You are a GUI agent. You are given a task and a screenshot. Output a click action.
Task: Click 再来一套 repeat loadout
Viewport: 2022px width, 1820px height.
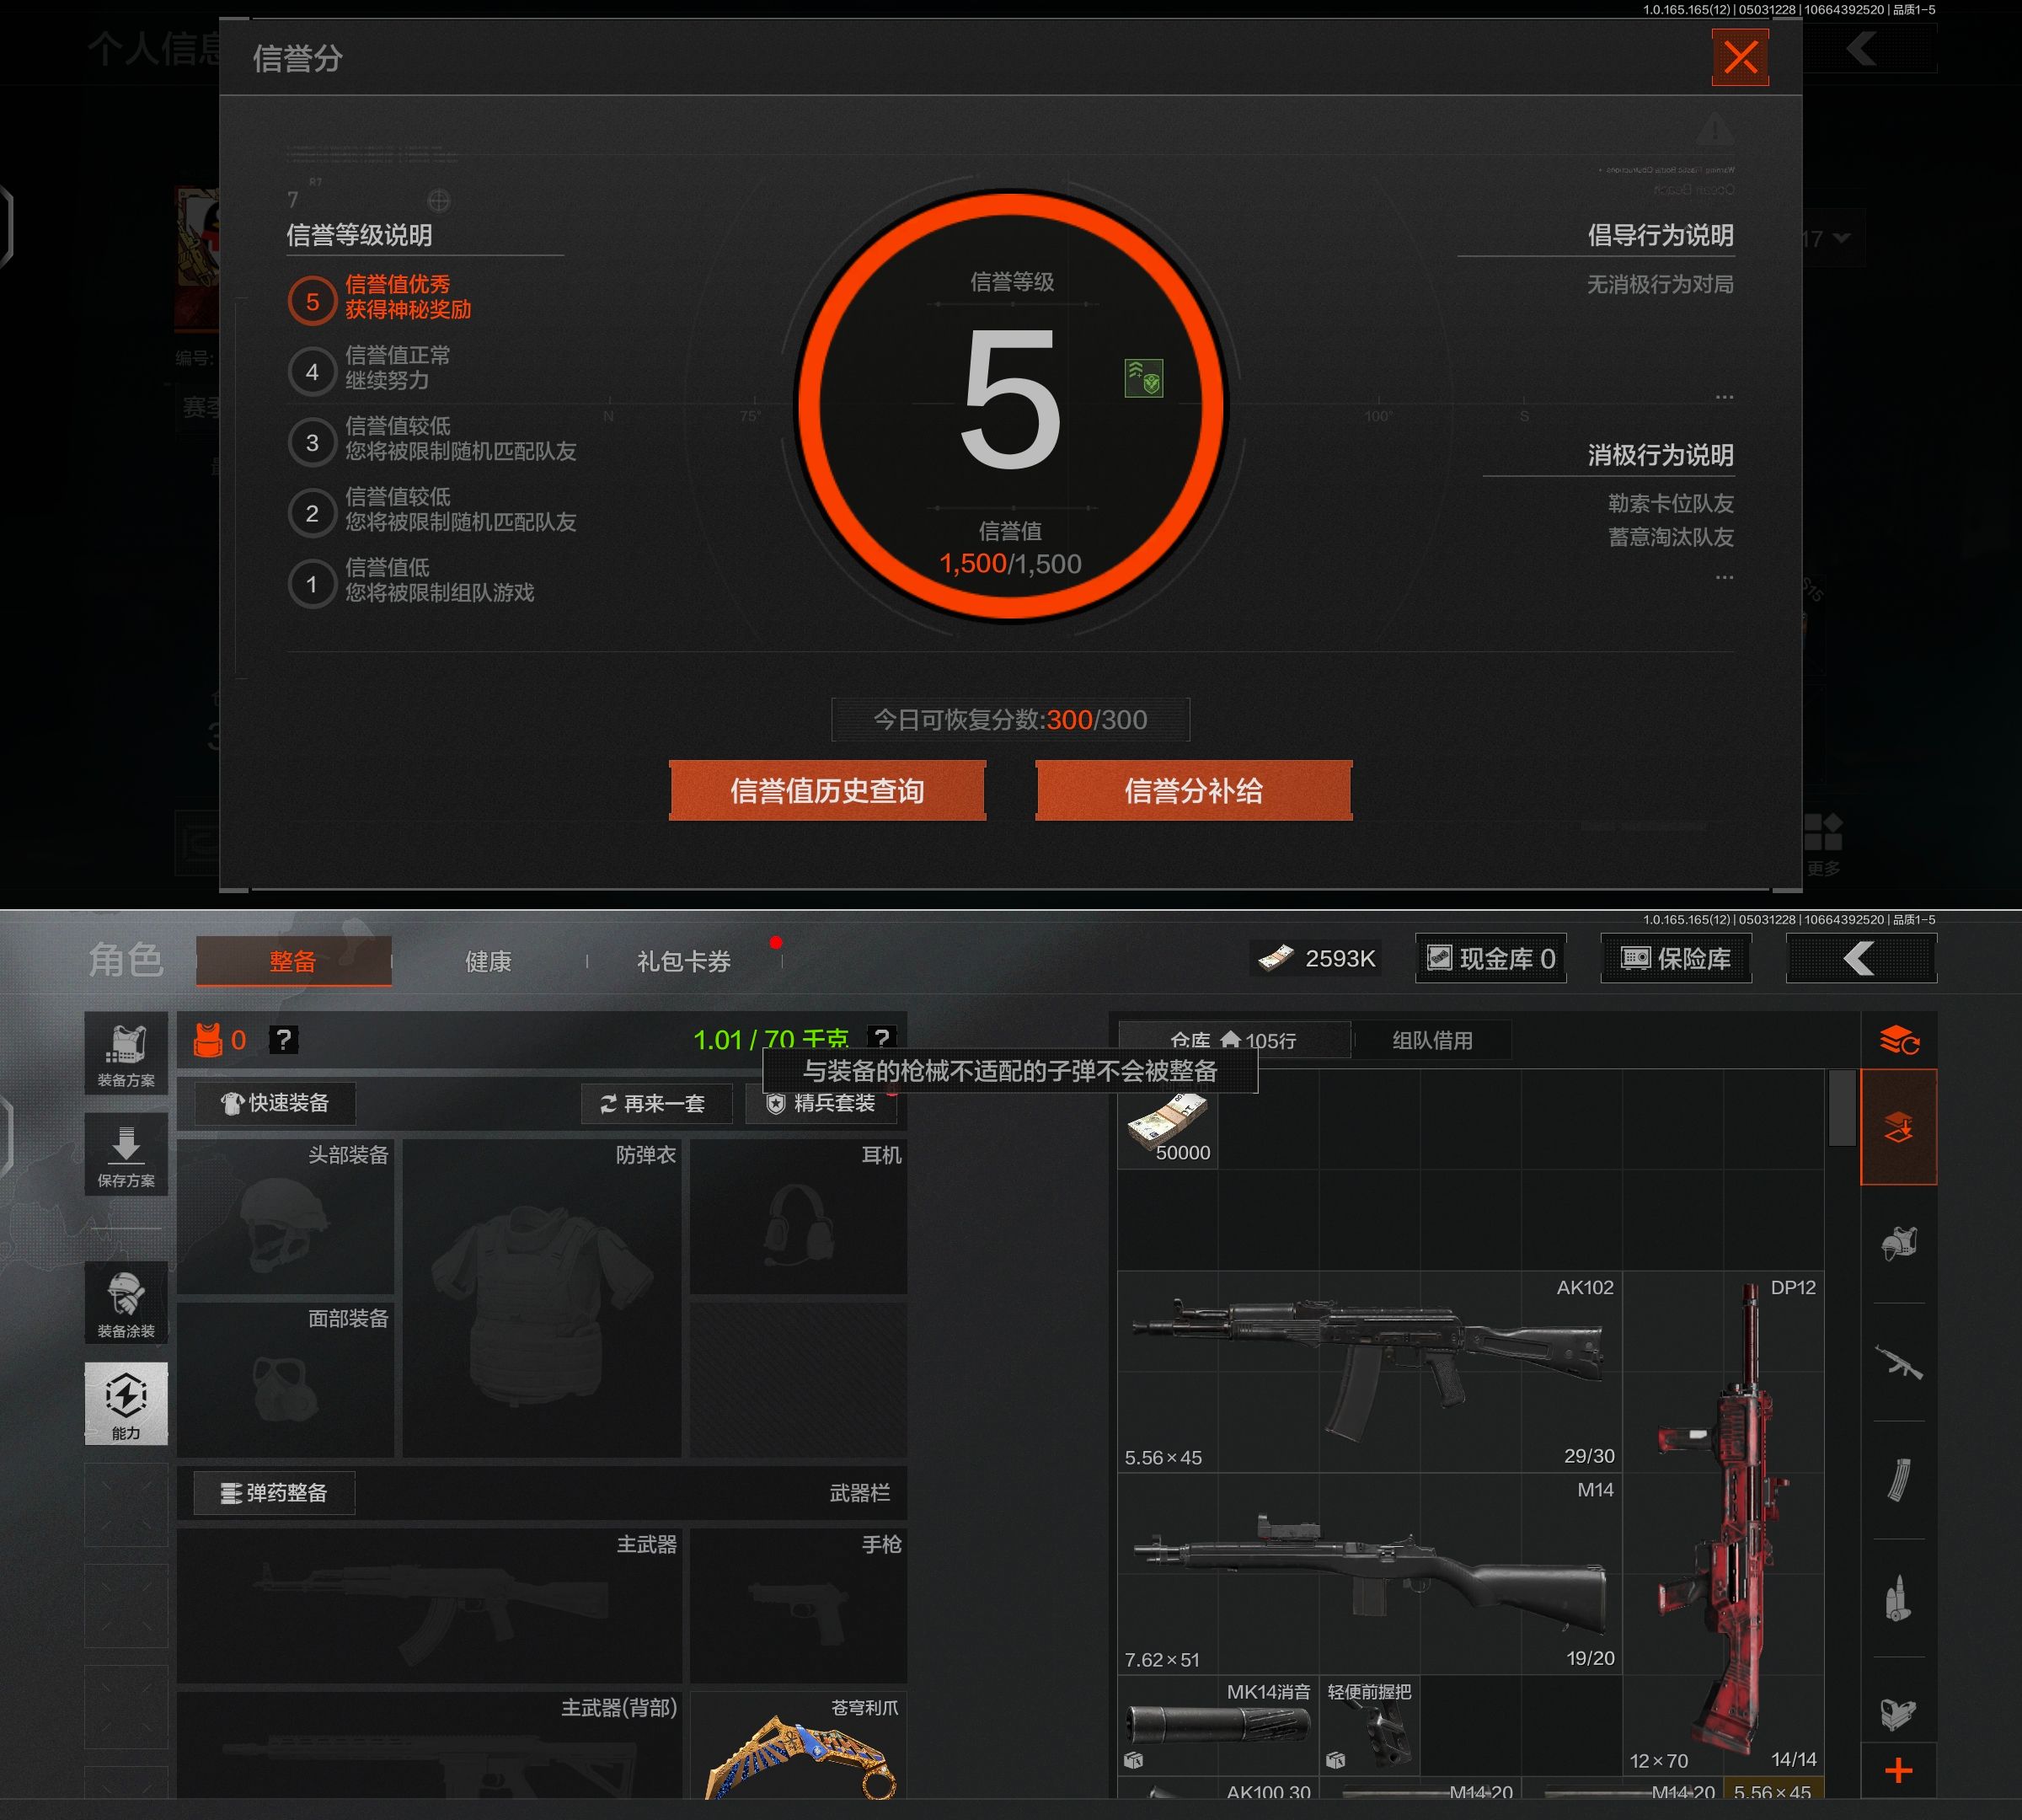pyautogui.click(x=656, y=1103)
